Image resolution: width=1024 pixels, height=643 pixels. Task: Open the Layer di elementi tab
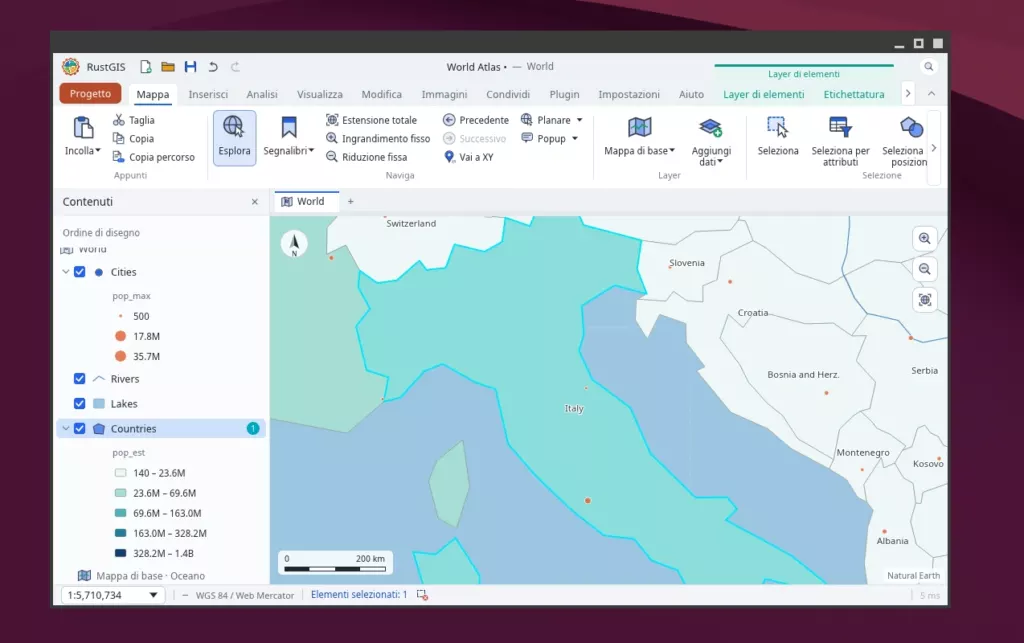click(763, 94)
